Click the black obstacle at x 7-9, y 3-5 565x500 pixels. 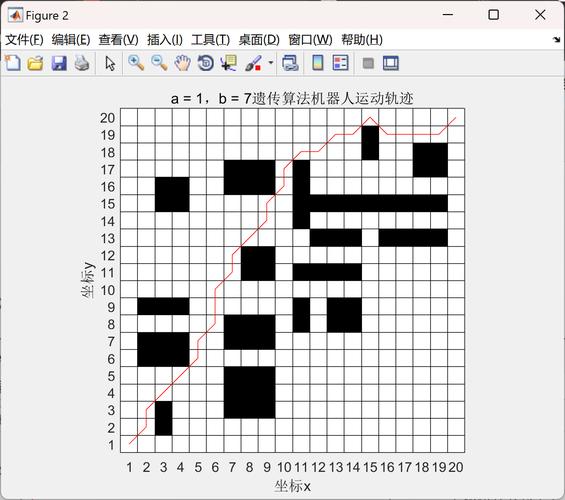click(249, 393)
